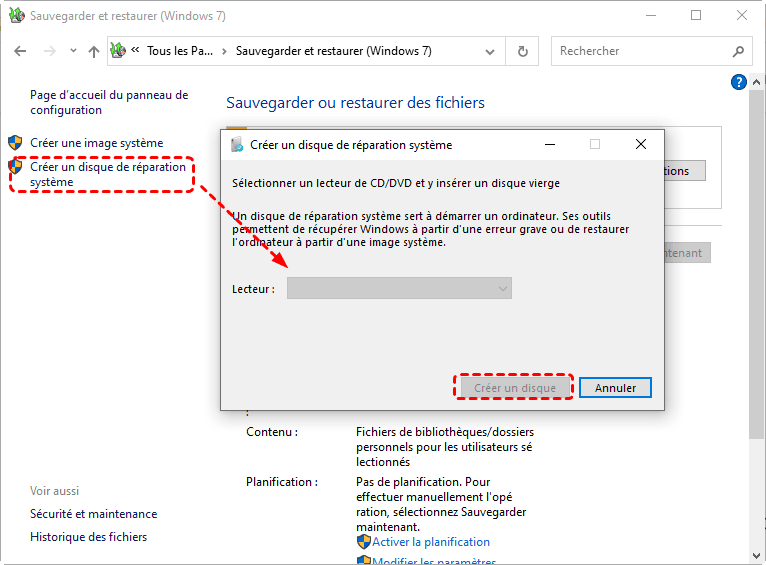The width and height of the screenshot is (766, 565).
Task: Click the control panel icon in address bar
Action: [118, 50]
